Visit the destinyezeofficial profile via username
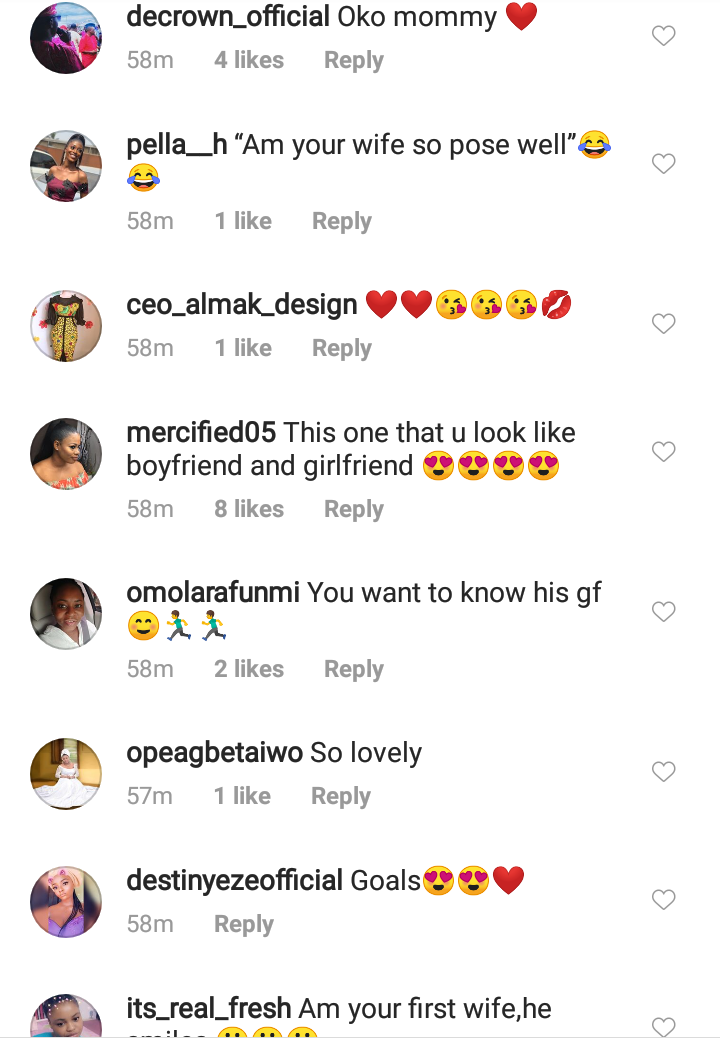The height and width of the screenshot is (1041, 720). tap(235, 881)
